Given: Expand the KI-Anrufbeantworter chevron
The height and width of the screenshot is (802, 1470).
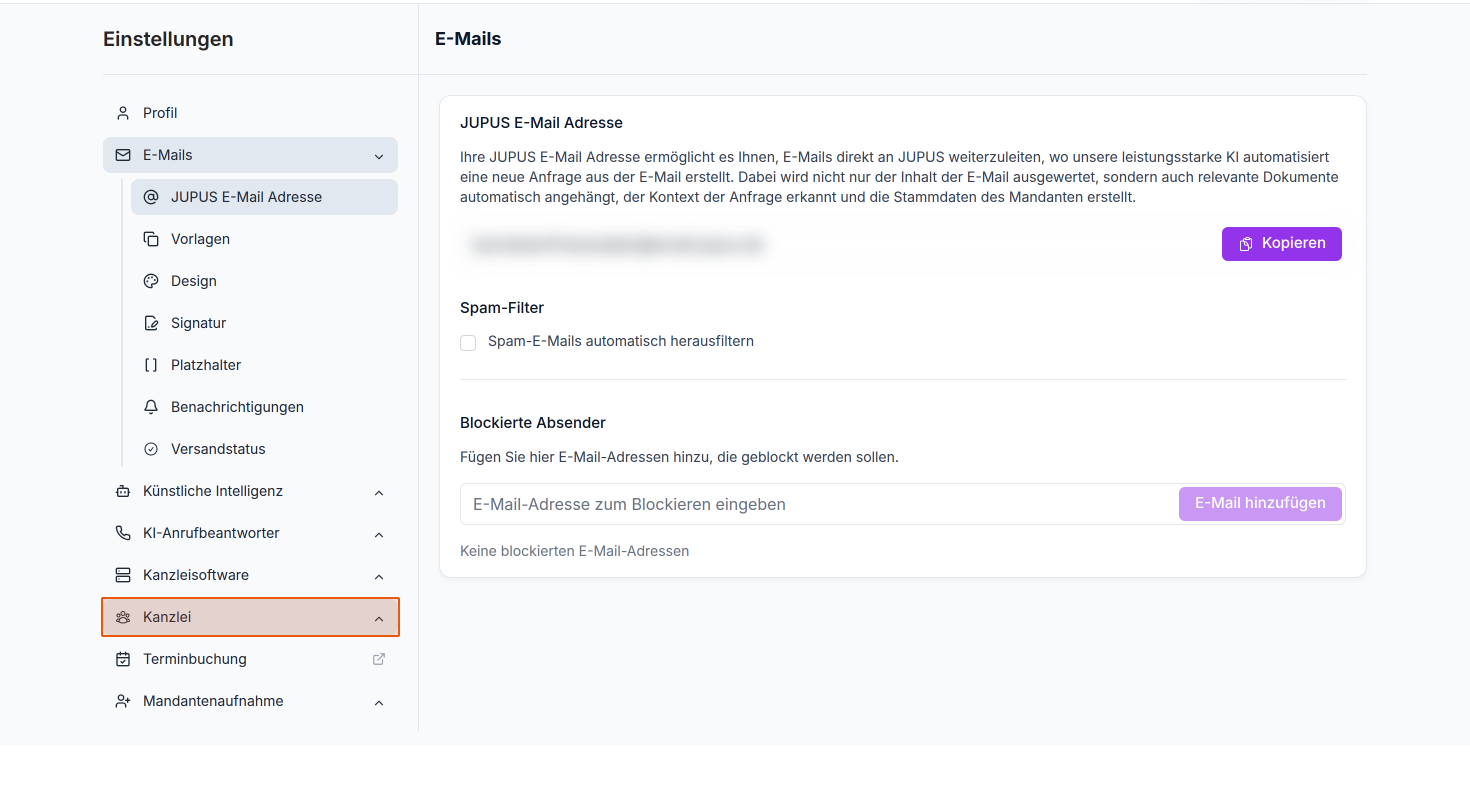Looking at the screenshot, I should coord(379,534).
